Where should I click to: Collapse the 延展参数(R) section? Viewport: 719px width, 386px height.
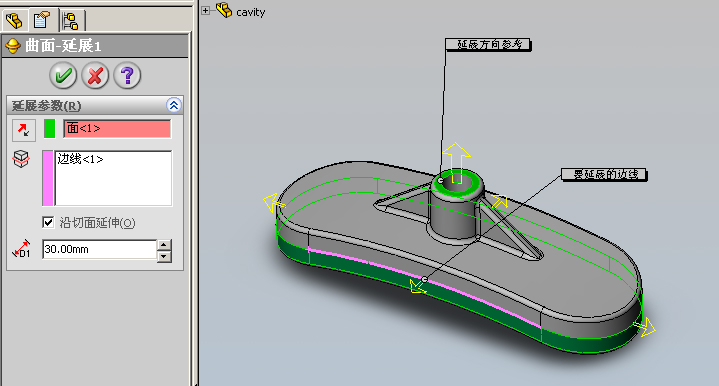(174, 105)
